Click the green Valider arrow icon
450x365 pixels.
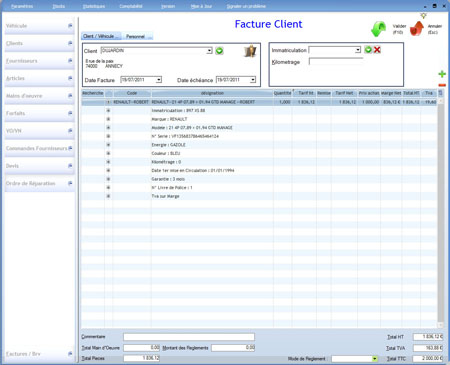click(x=379, y=29)
